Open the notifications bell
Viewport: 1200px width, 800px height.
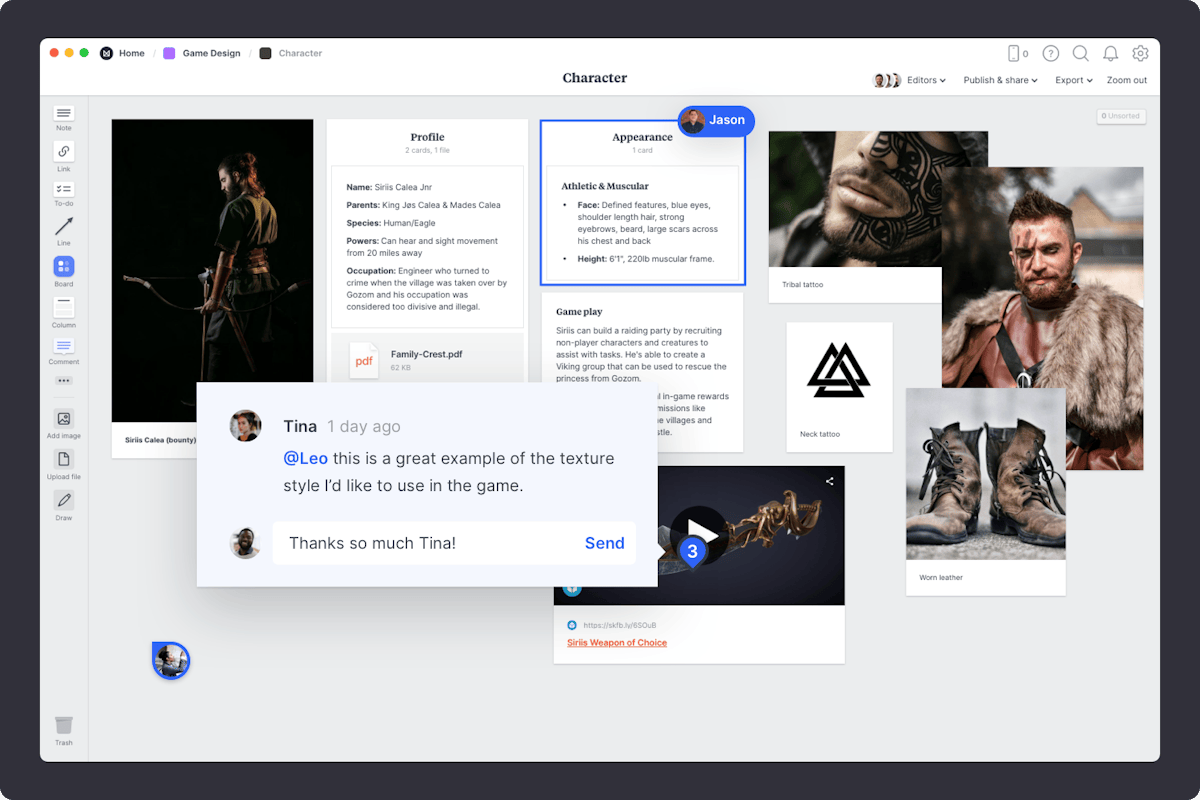point(1111,53)
